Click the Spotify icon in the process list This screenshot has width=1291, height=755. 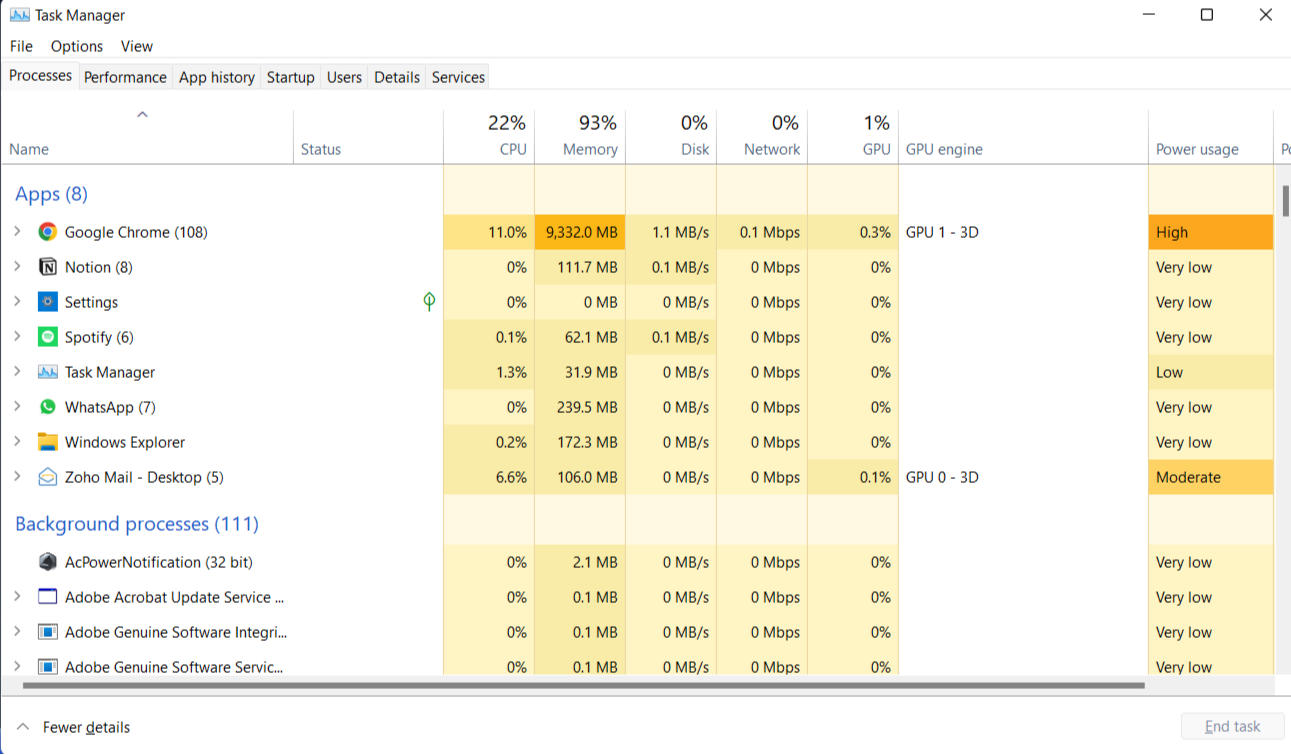[47, 337]
